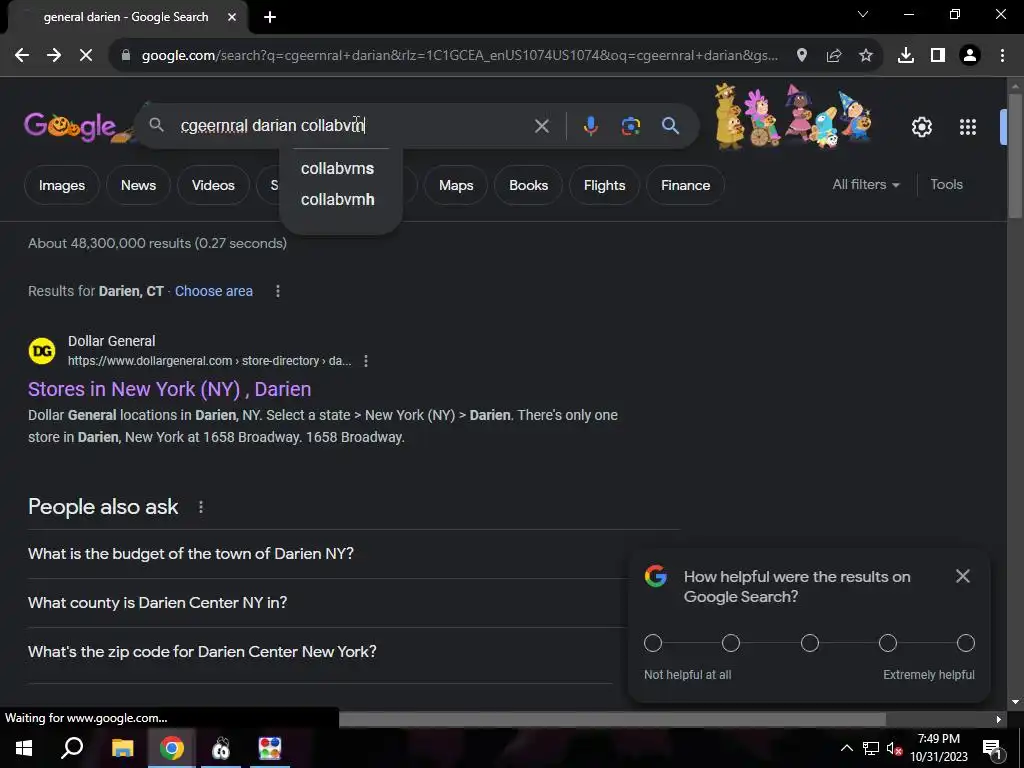Image resolution: width=1024 pixels, height=768 pixels.
Task: Open the notification center icon
Action: point(991,748)
